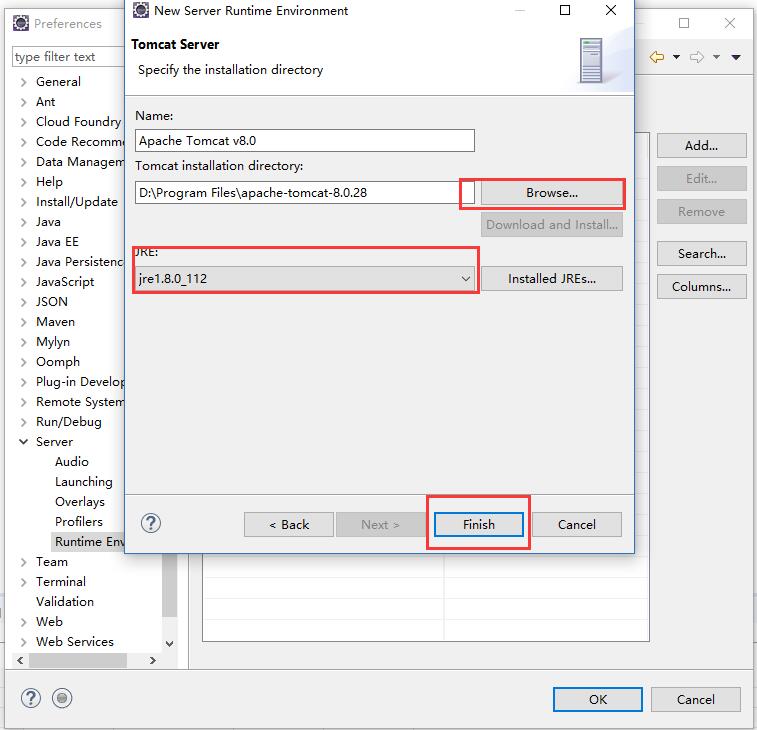
Task: Click Cancel in the Preferences window
Action: [695, 699]
